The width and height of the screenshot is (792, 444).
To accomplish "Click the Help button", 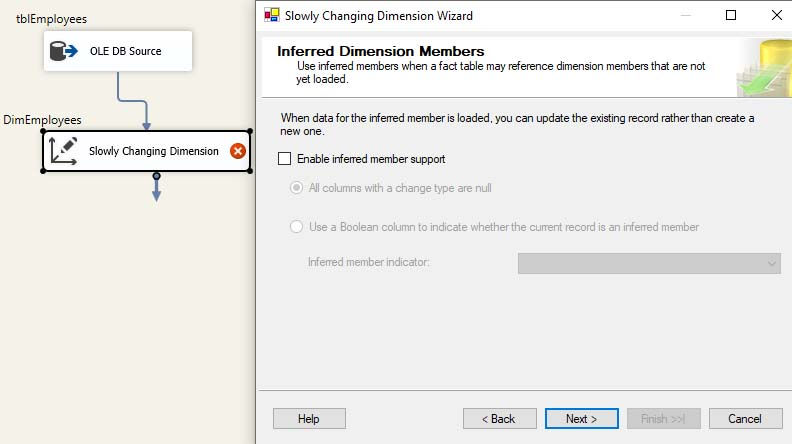I will pos(309,419).
